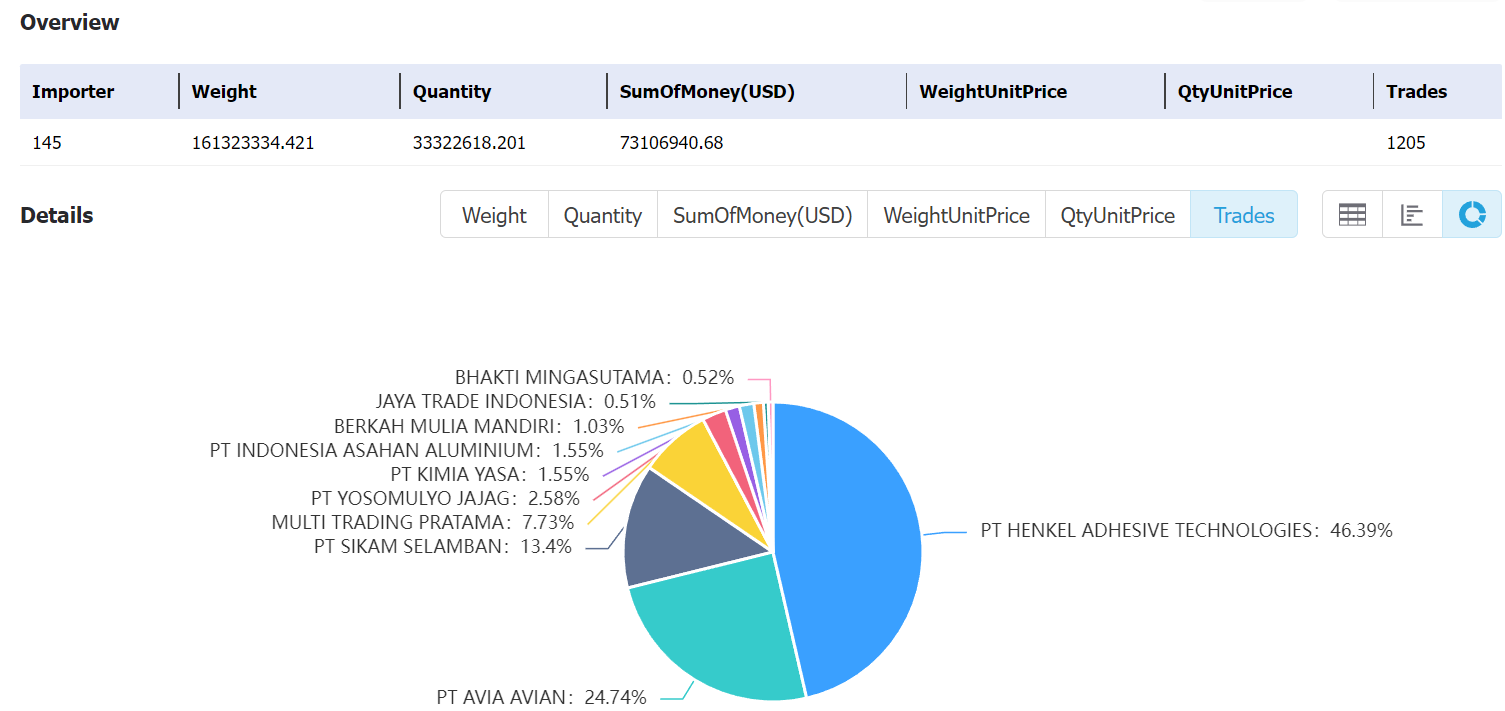Click the trades value 1205
This screenshot has height=711, width=1505.
(x=1406, y=143)
